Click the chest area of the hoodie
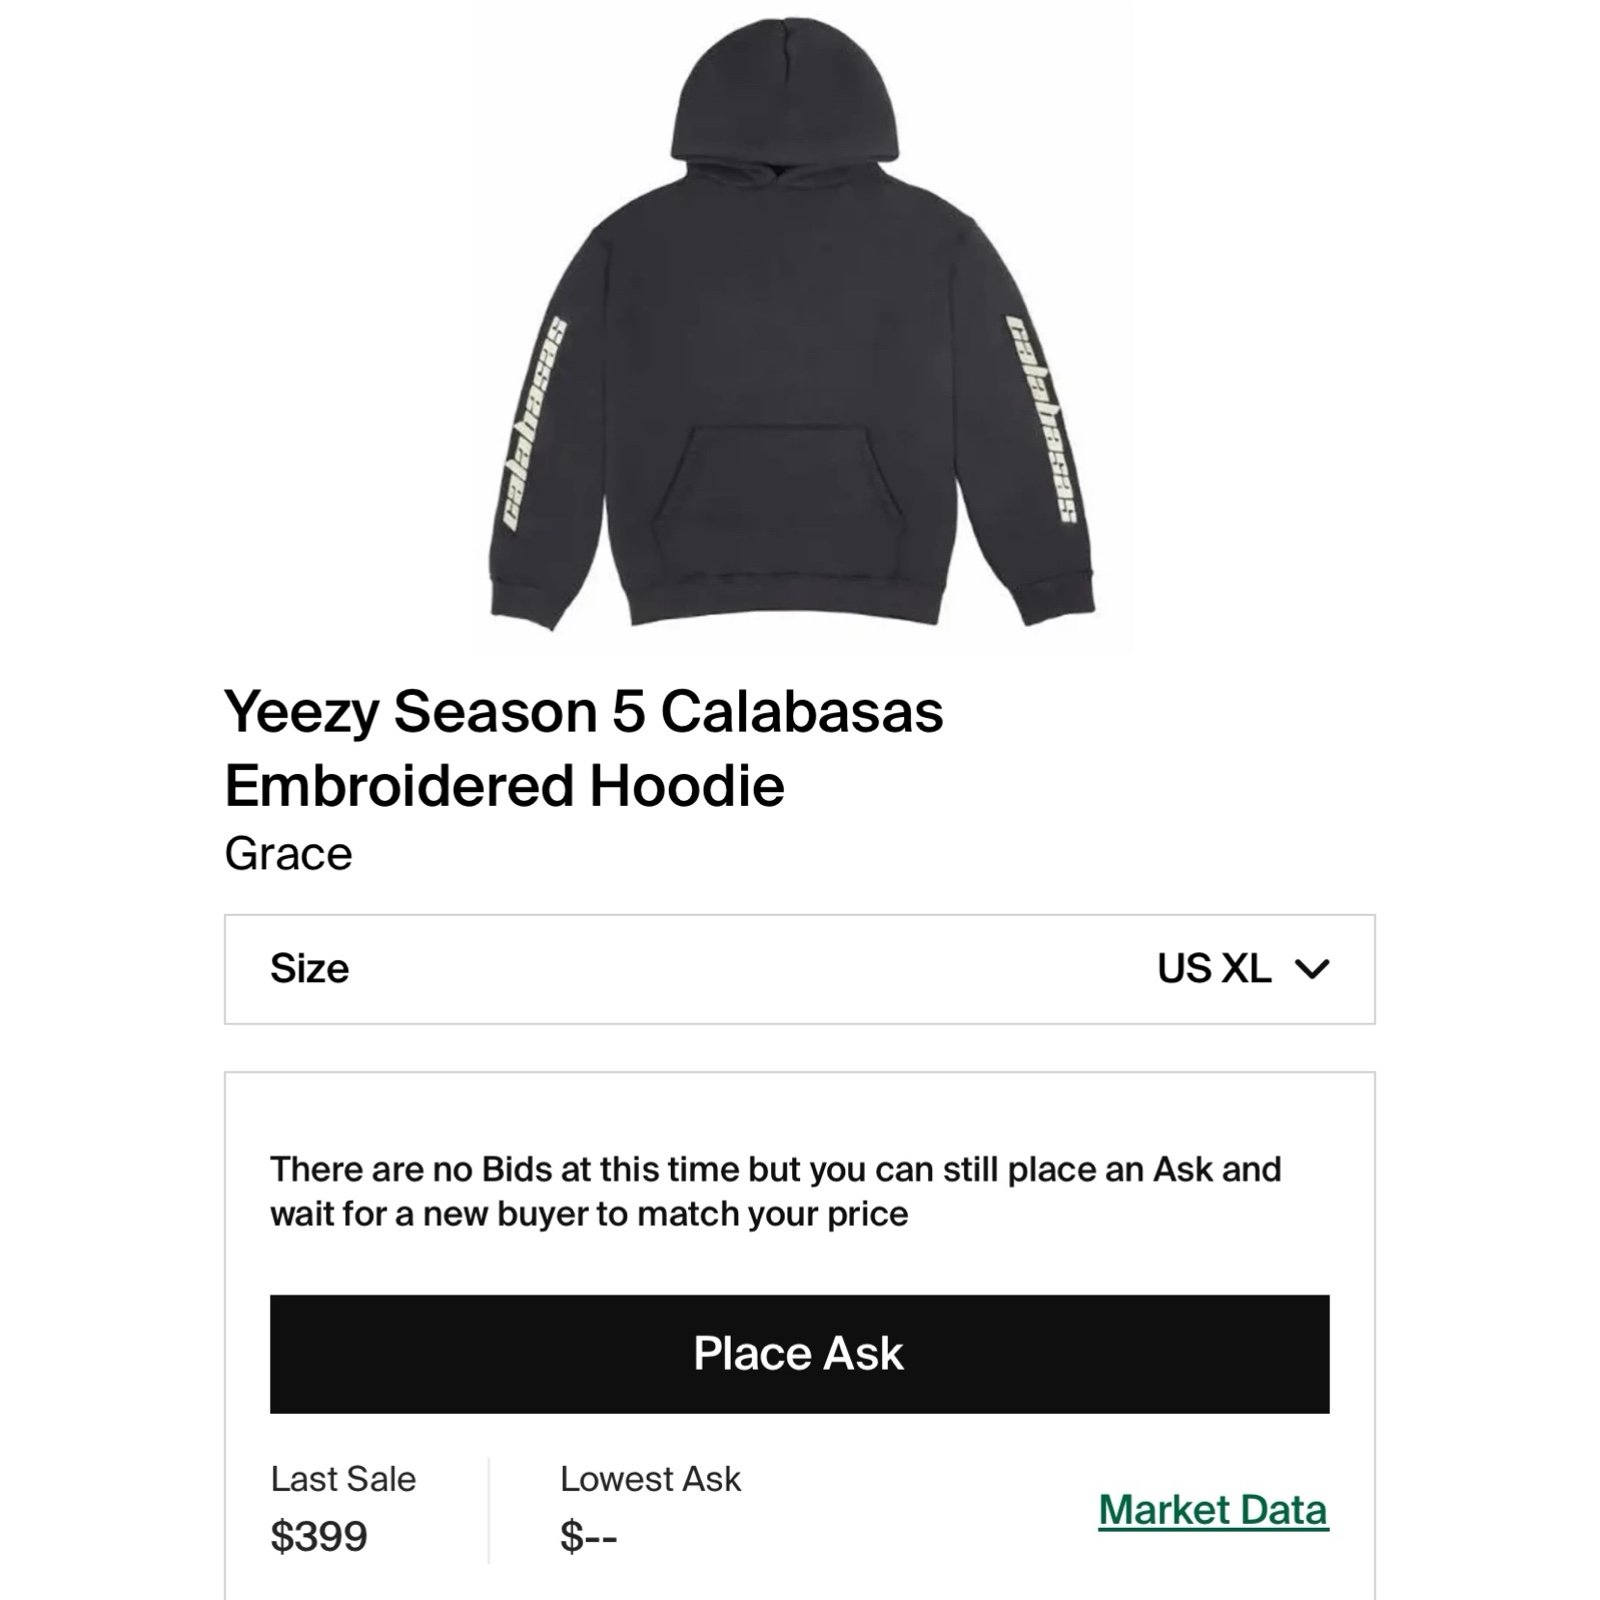Screen dimensions: 1600x1600 point(792,310)
